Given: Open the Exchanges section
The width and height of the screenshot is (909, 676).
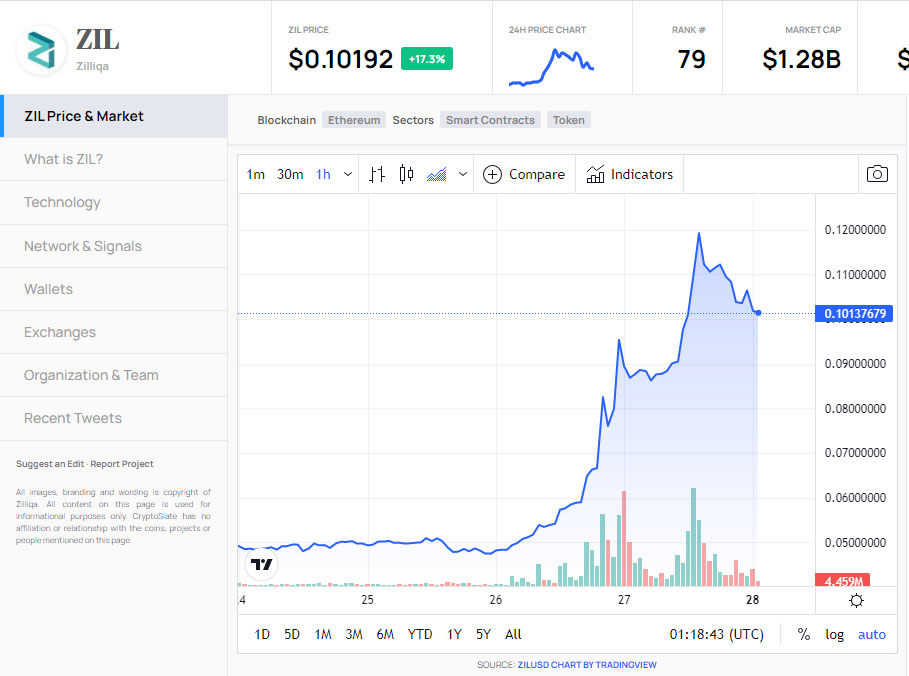Looking at the screenshot, I should coord(114,332).
